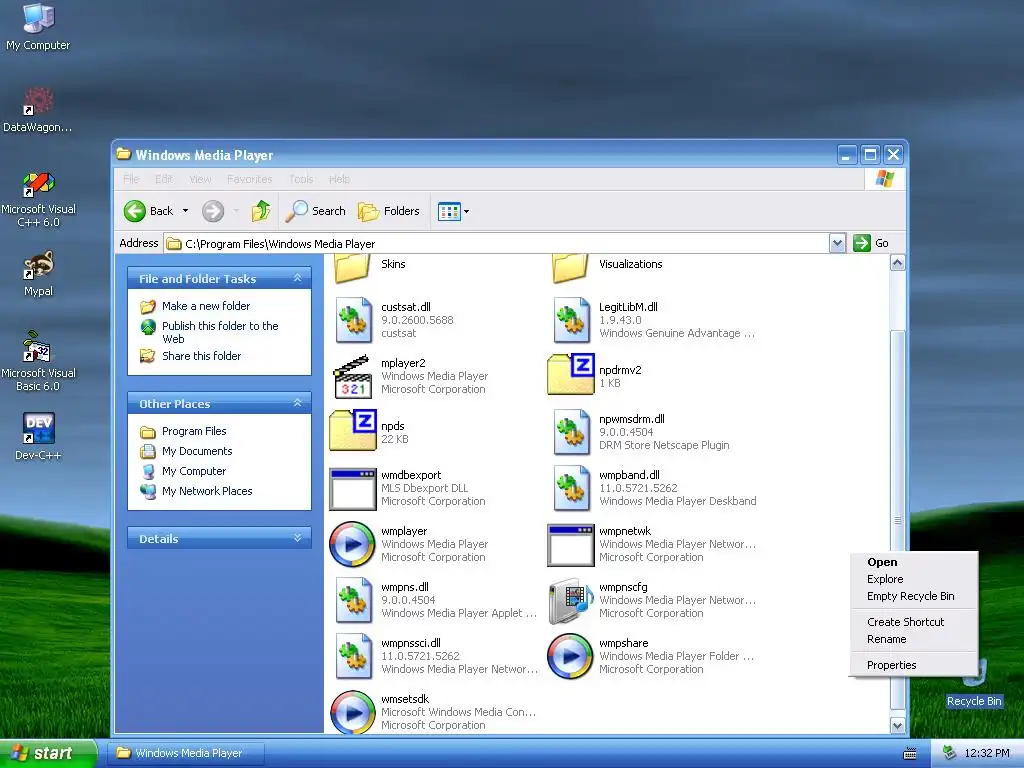Select the wmpnscfg application icon
The width and height of the screenshot is (1024, 768).
[x=571, y=600]
